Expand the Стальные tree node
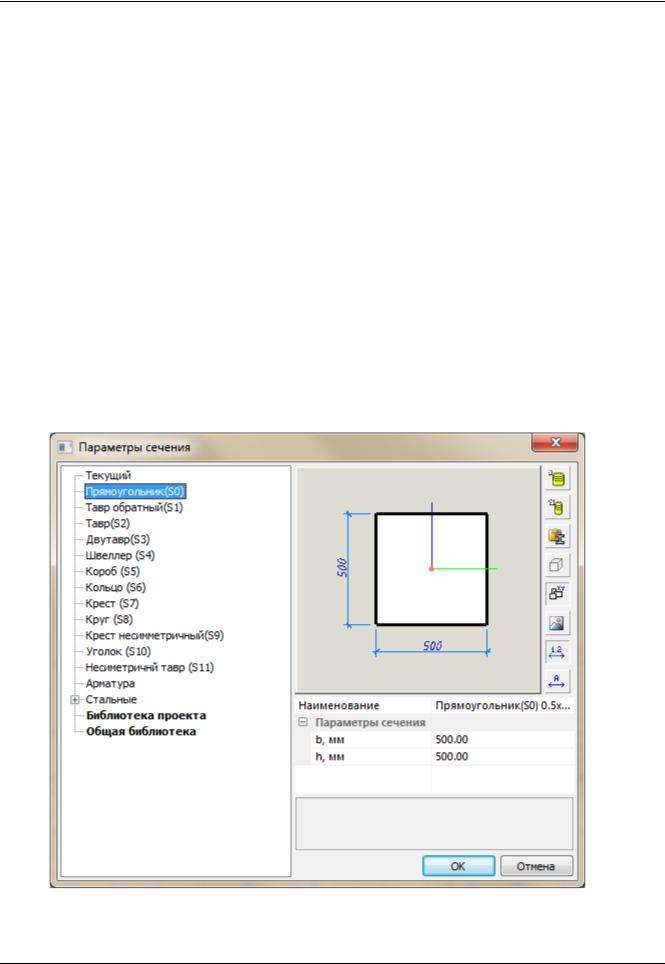Viewport: 665px width, 964px height. pos(76,700)
